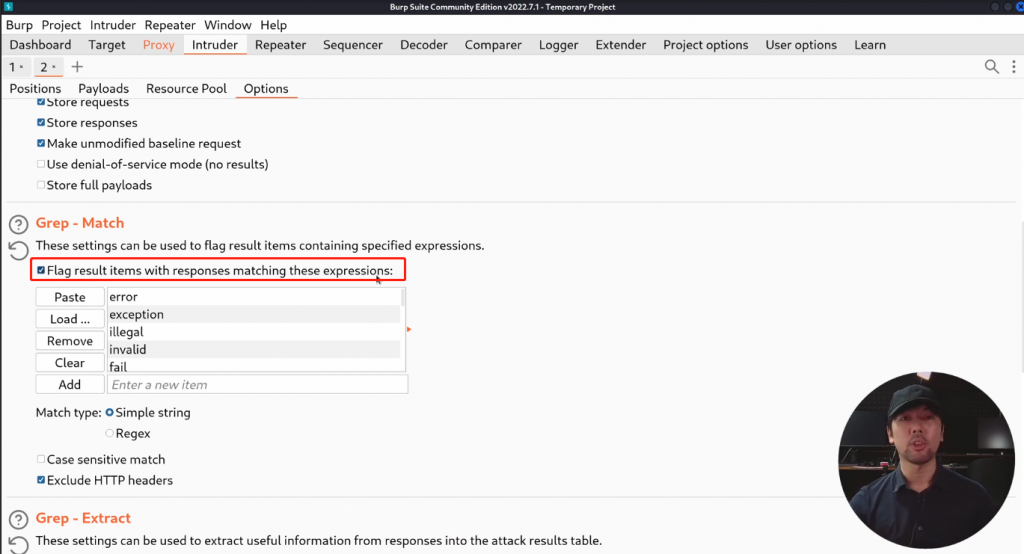
Task: Switch to Comparer tab
Action: coord(493,45)
